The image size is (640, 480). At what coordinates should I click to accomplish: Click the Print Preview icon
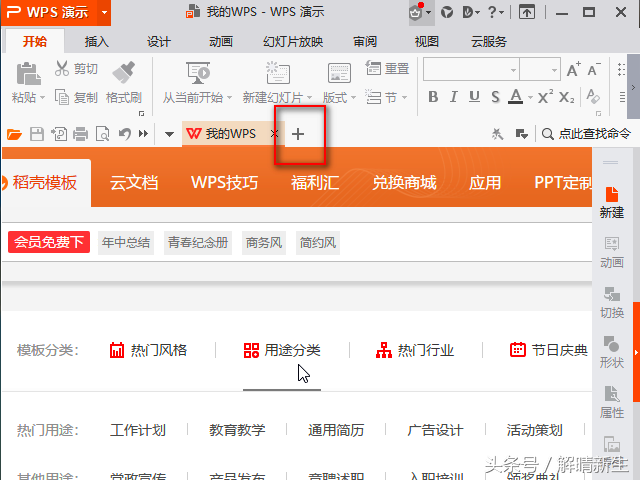point(102,134)
